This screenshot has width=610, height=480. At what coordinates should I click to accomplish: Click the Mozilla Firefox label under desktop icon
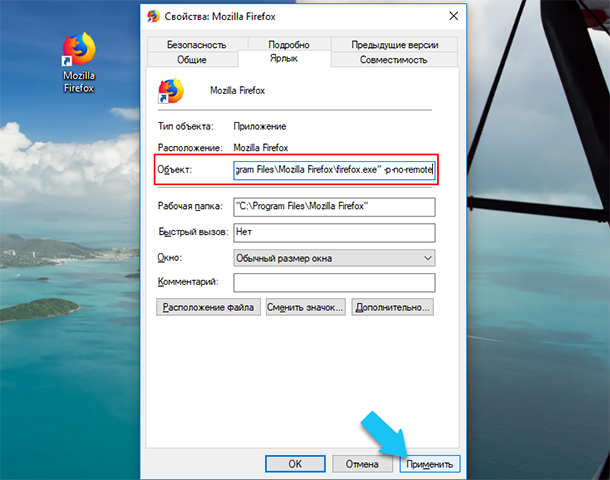tap(79, 82)
